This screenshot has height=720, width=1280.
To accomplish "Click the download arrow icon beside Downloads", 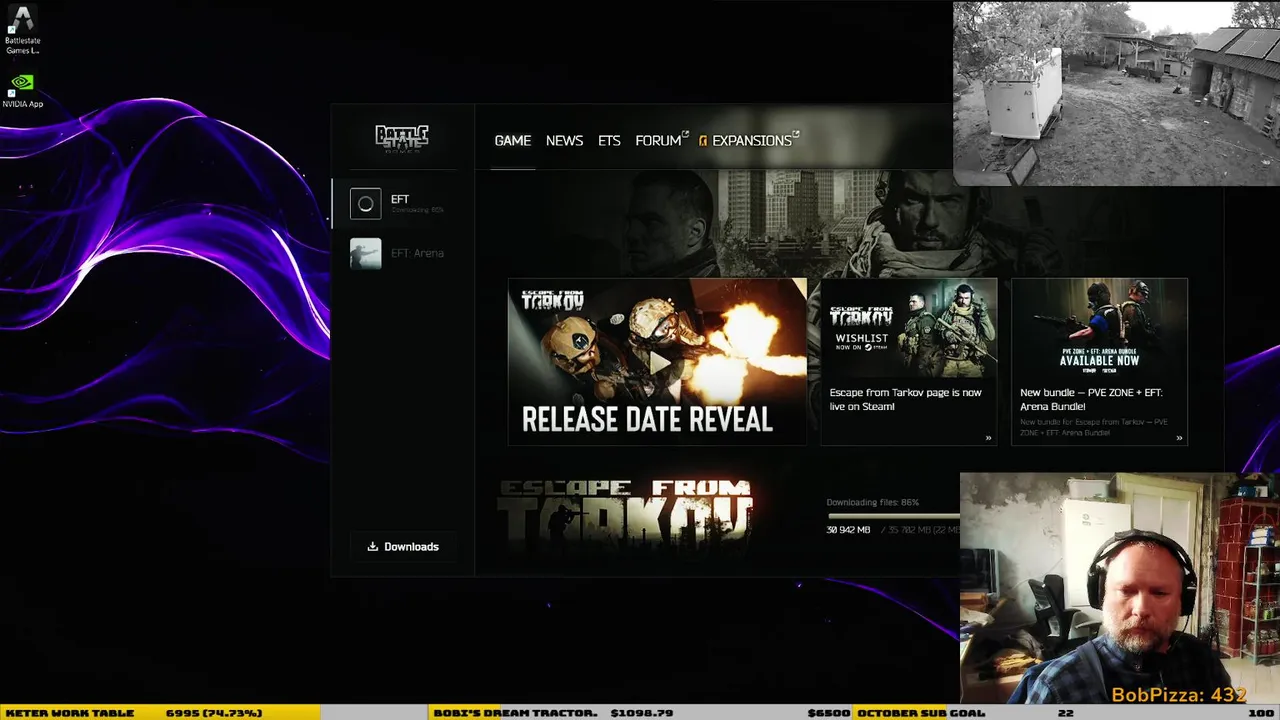I will (x=372, y=546).
